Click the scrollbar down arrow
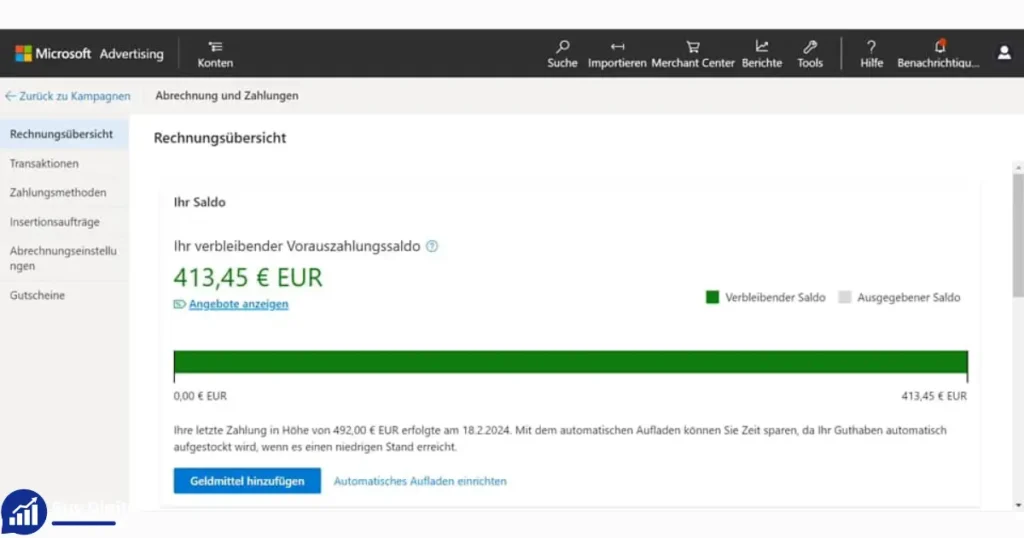The image size is (1024, 538). coord(1018,505)
